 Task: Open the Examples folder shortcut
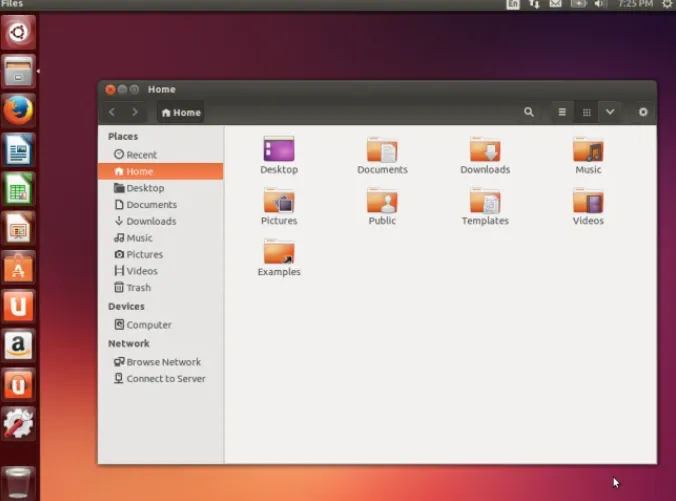279,253
